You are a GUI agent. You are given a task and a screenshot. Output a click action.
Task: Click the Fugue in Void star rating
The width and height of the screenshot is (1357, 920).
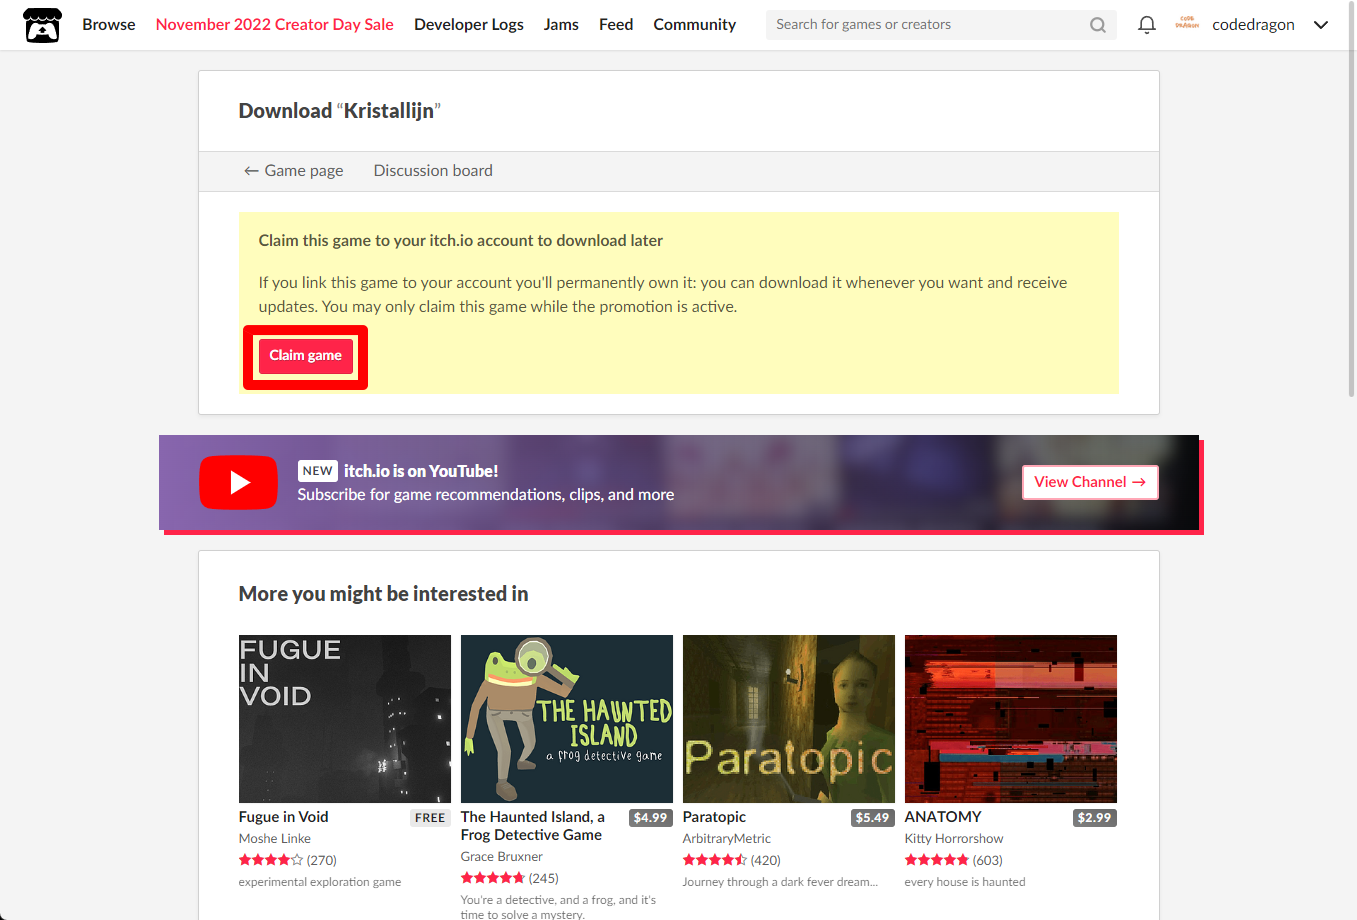coord(271,860)
